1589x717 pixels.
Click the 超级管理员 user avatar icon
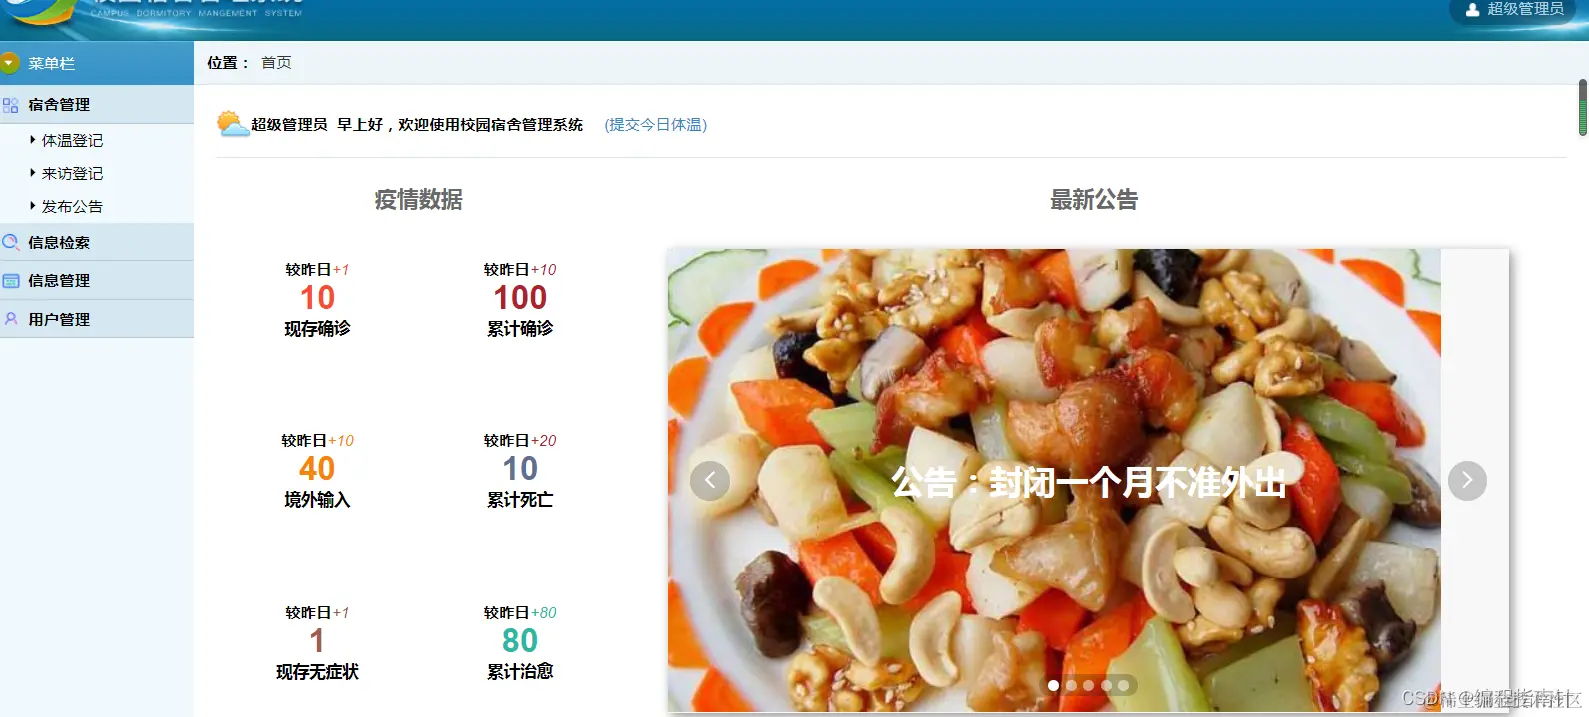pyautogui.click(x=1472, y=10)
